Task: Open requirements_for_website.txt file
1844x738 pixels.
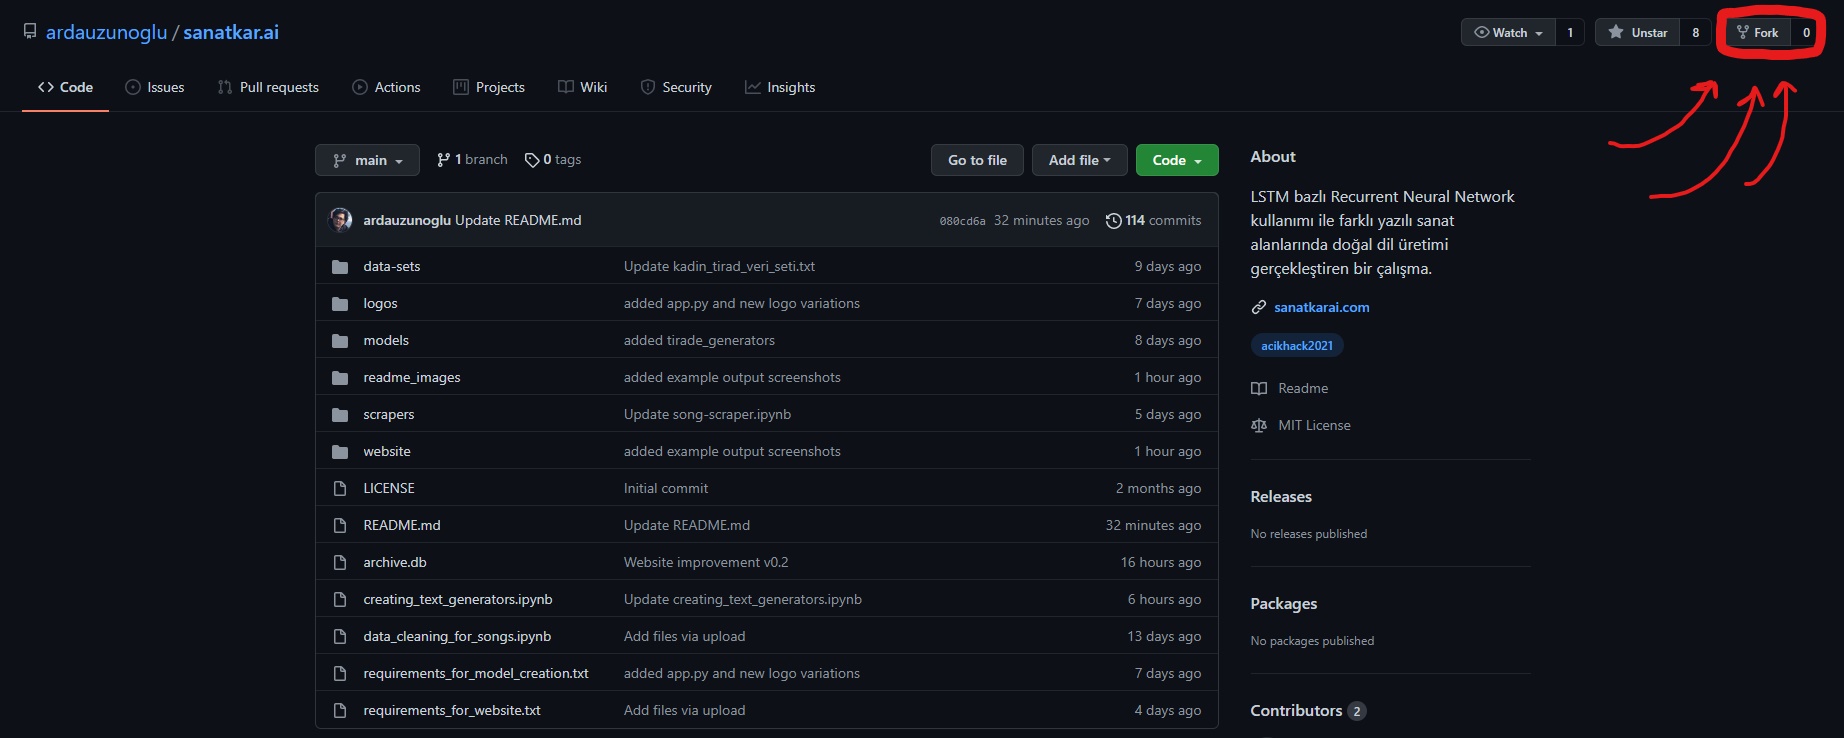Action: pos(452,710)
